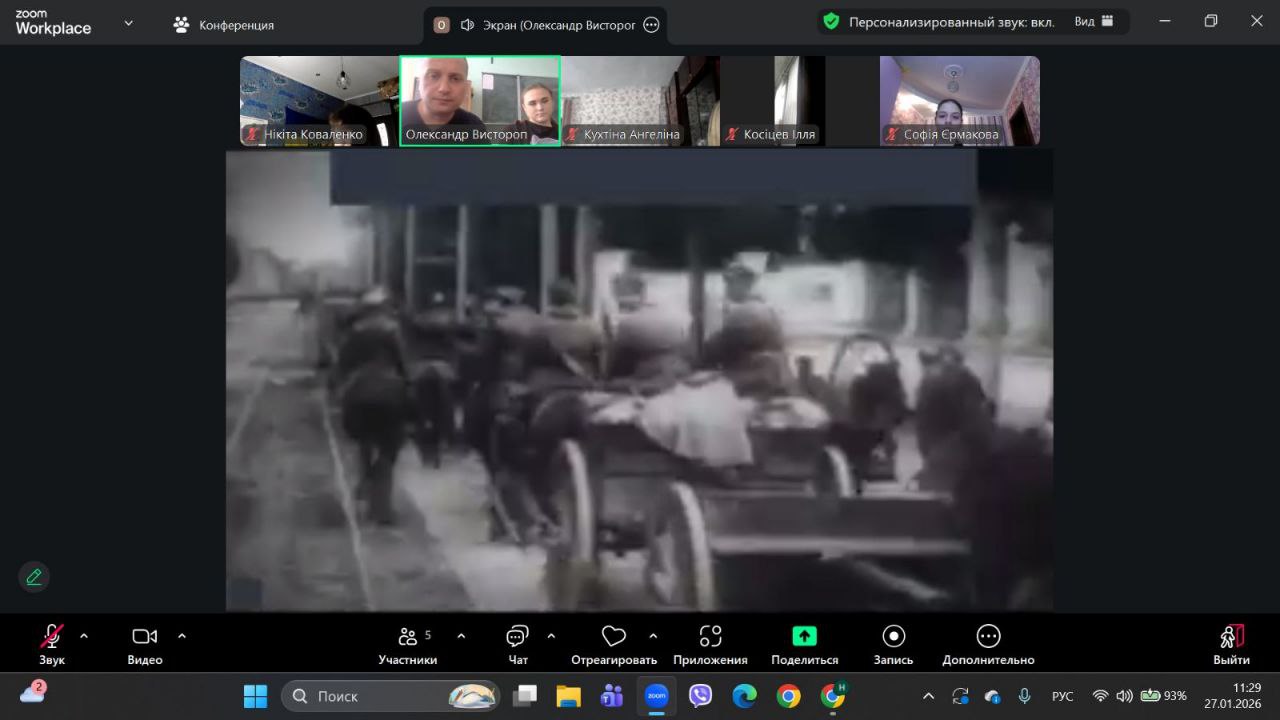Open Zoom Workplace dropdown chevron

pyautogui.click(x=128, y=22)
